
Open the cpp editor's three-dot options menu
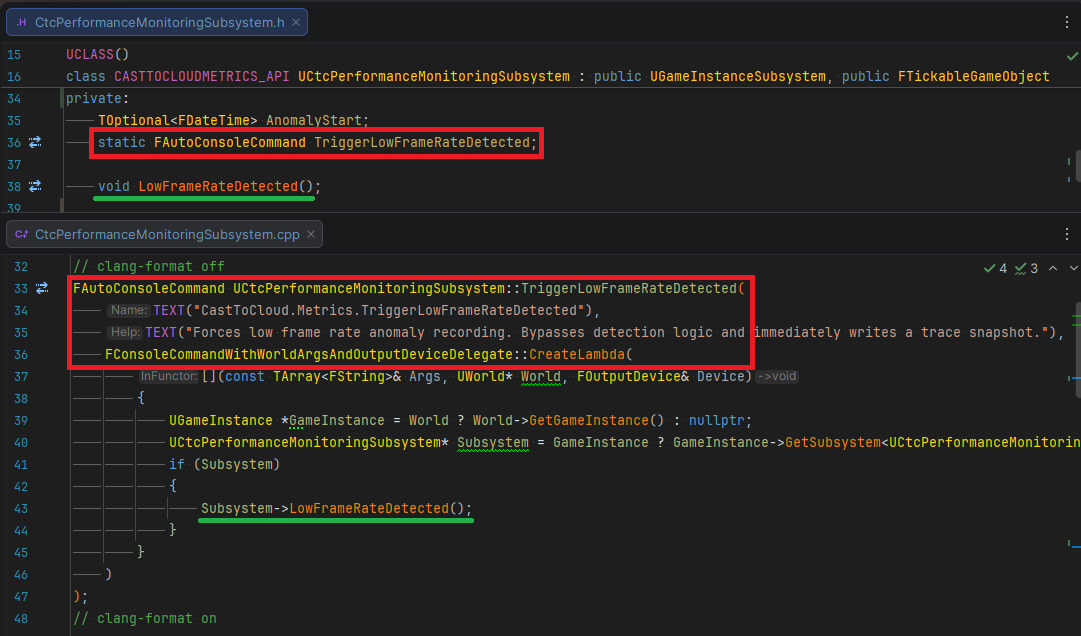1067,234
